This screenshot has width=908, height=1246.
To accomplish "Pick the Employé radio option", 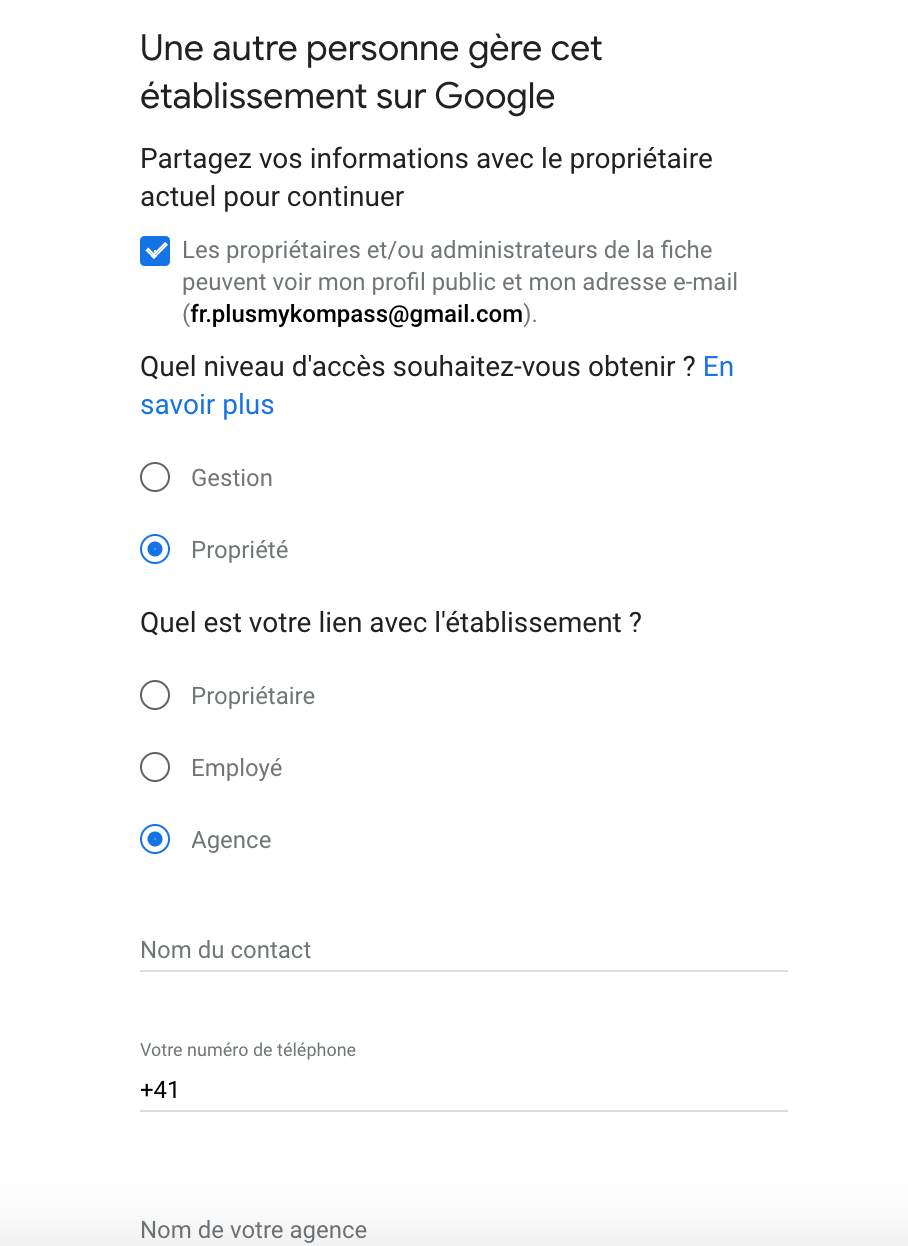I will [x=155, y=767].
